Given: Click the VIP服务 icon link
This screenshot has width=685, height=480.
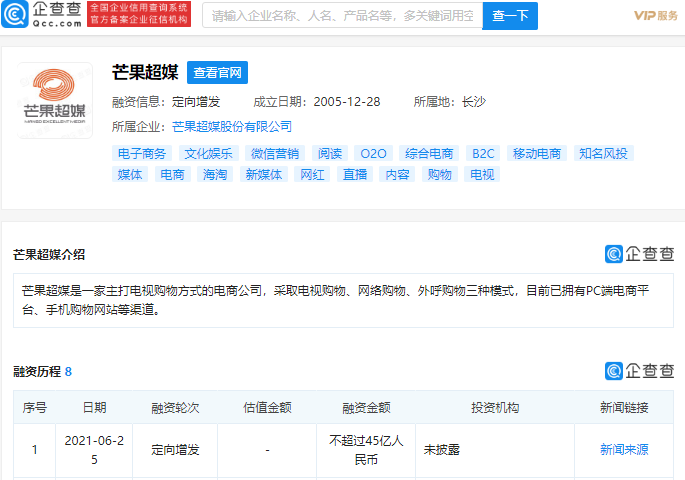Looking at the screenshot, I should click(x=655, y=16).
